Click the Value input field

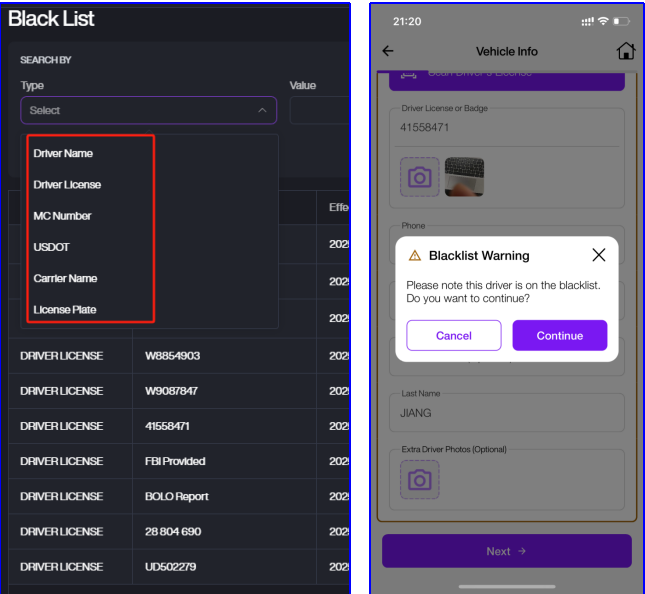[320, 110]
